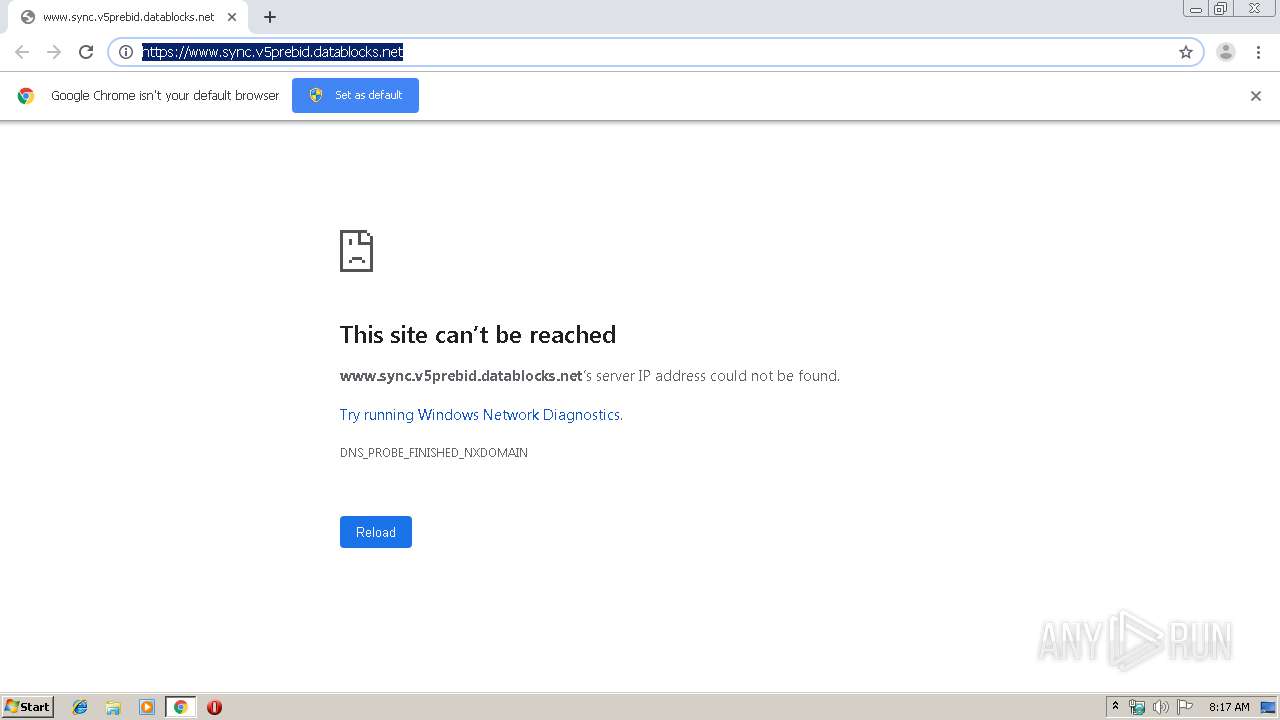This screenshot has width=1280, height=720.
Task: Click the red Opera icon in taskbar
Action: [214, 707]
